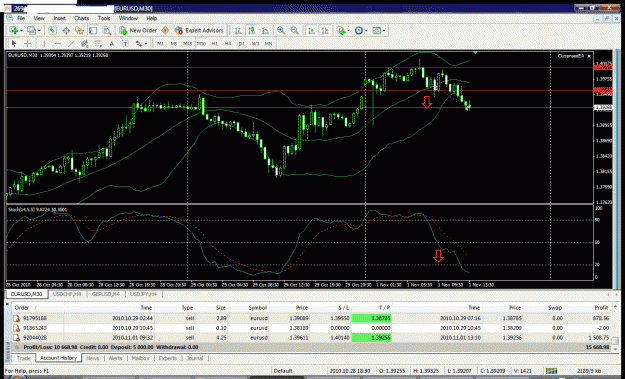Screen dimensions: 625x379
Task: Switch chart to MN timeframe
Action: point(269,43)
